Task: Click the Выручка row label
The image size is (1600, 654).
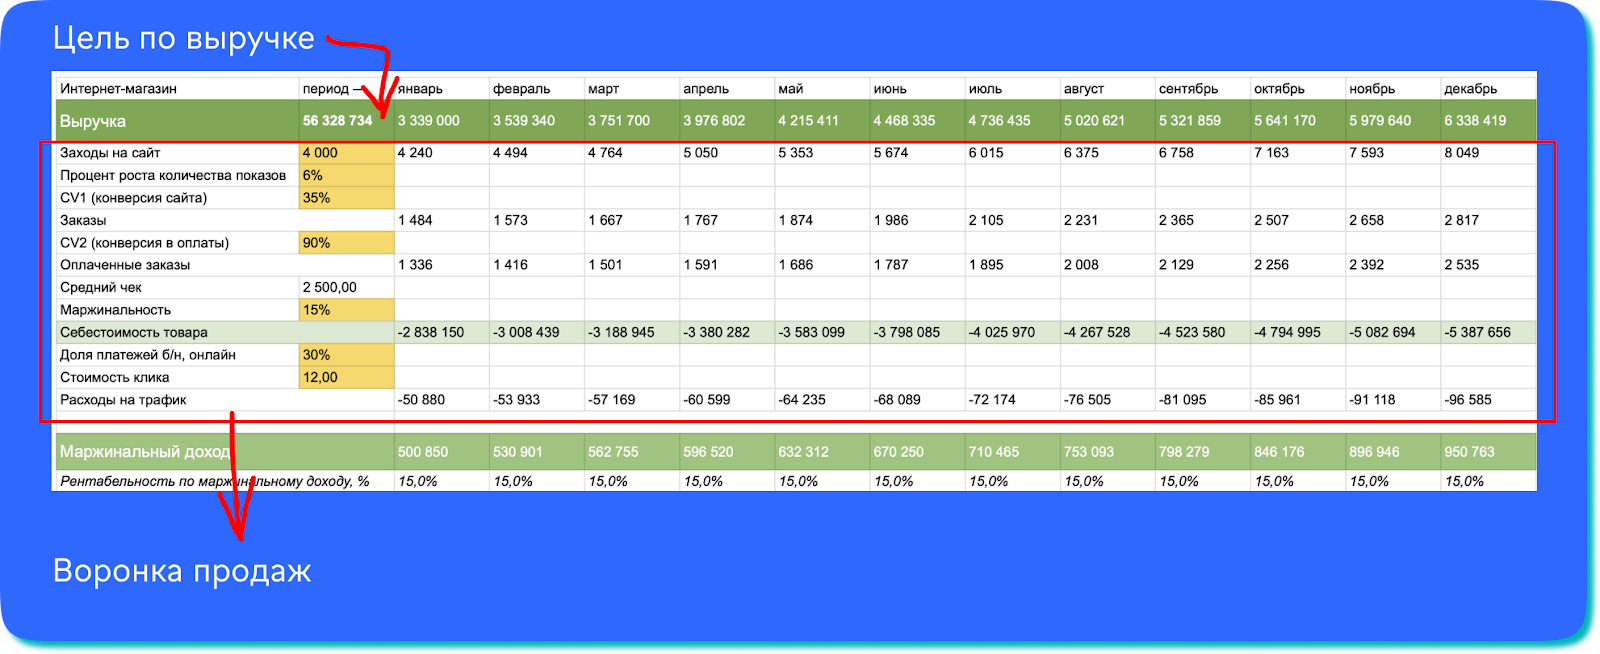Action: pyautogui.click(x=93, y=121)
